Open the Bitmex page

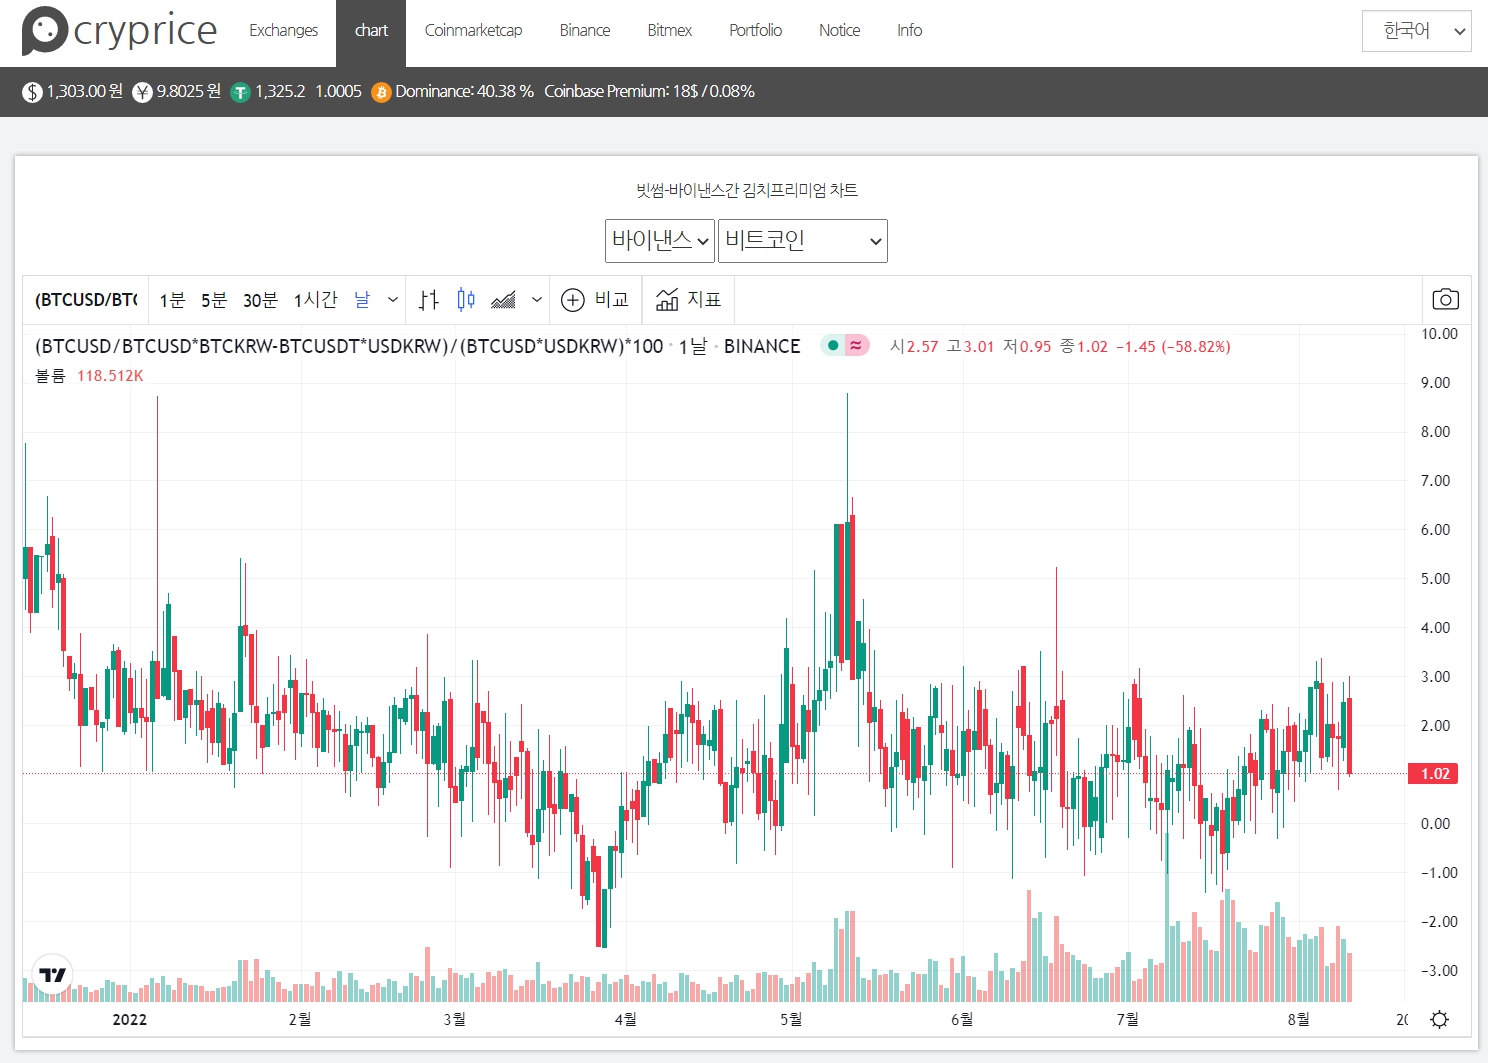click(669, 30)
